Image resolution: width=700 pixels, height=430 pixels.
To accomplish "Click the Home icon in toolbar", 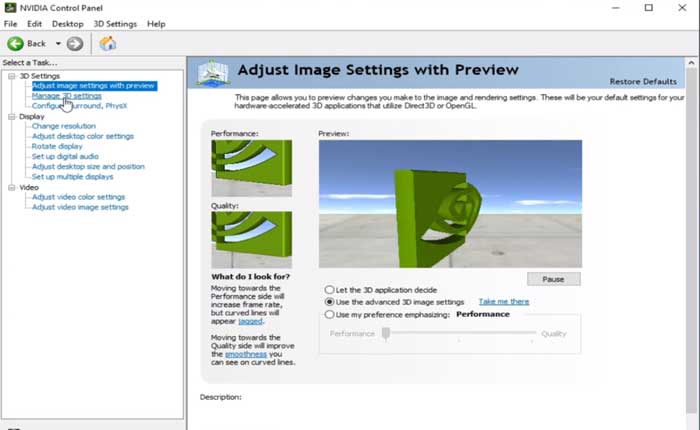I will [x=107, y=44].
